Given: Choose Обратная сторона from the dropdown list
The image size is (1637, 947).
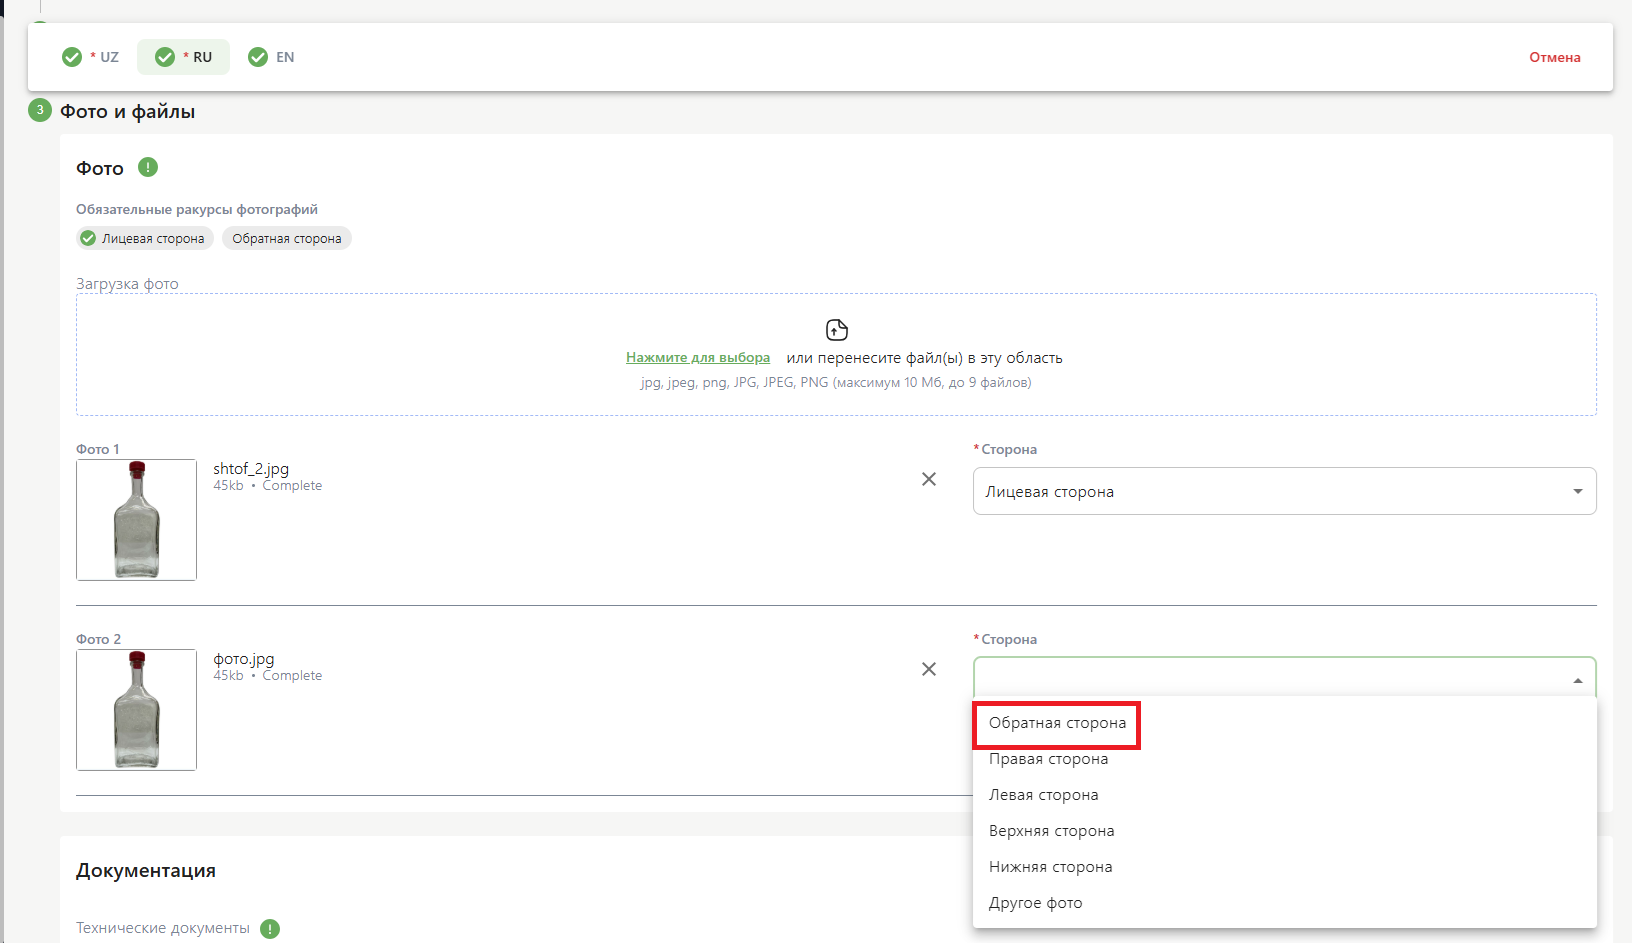Looking at the screenshot, I should pos(1057,724).
